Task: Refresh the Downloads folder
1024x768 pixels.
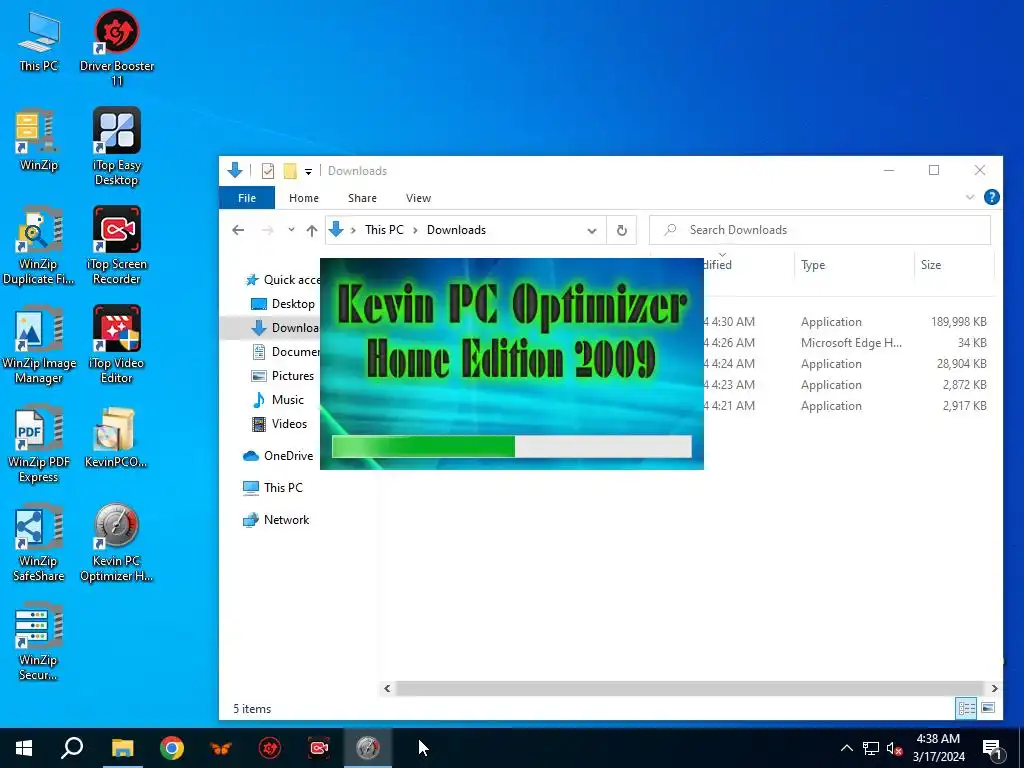Action: click(622, 230)
